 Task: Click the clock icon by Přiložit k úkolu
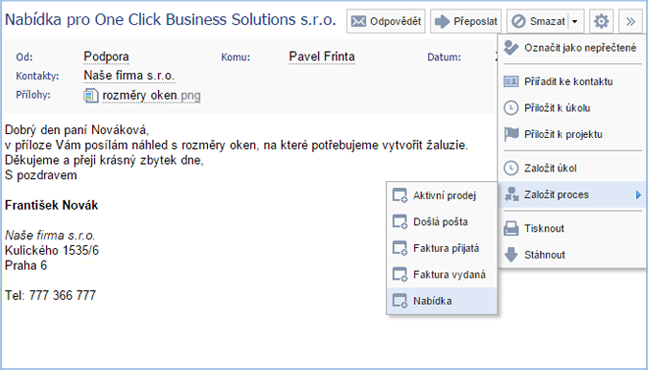(511, 108)
